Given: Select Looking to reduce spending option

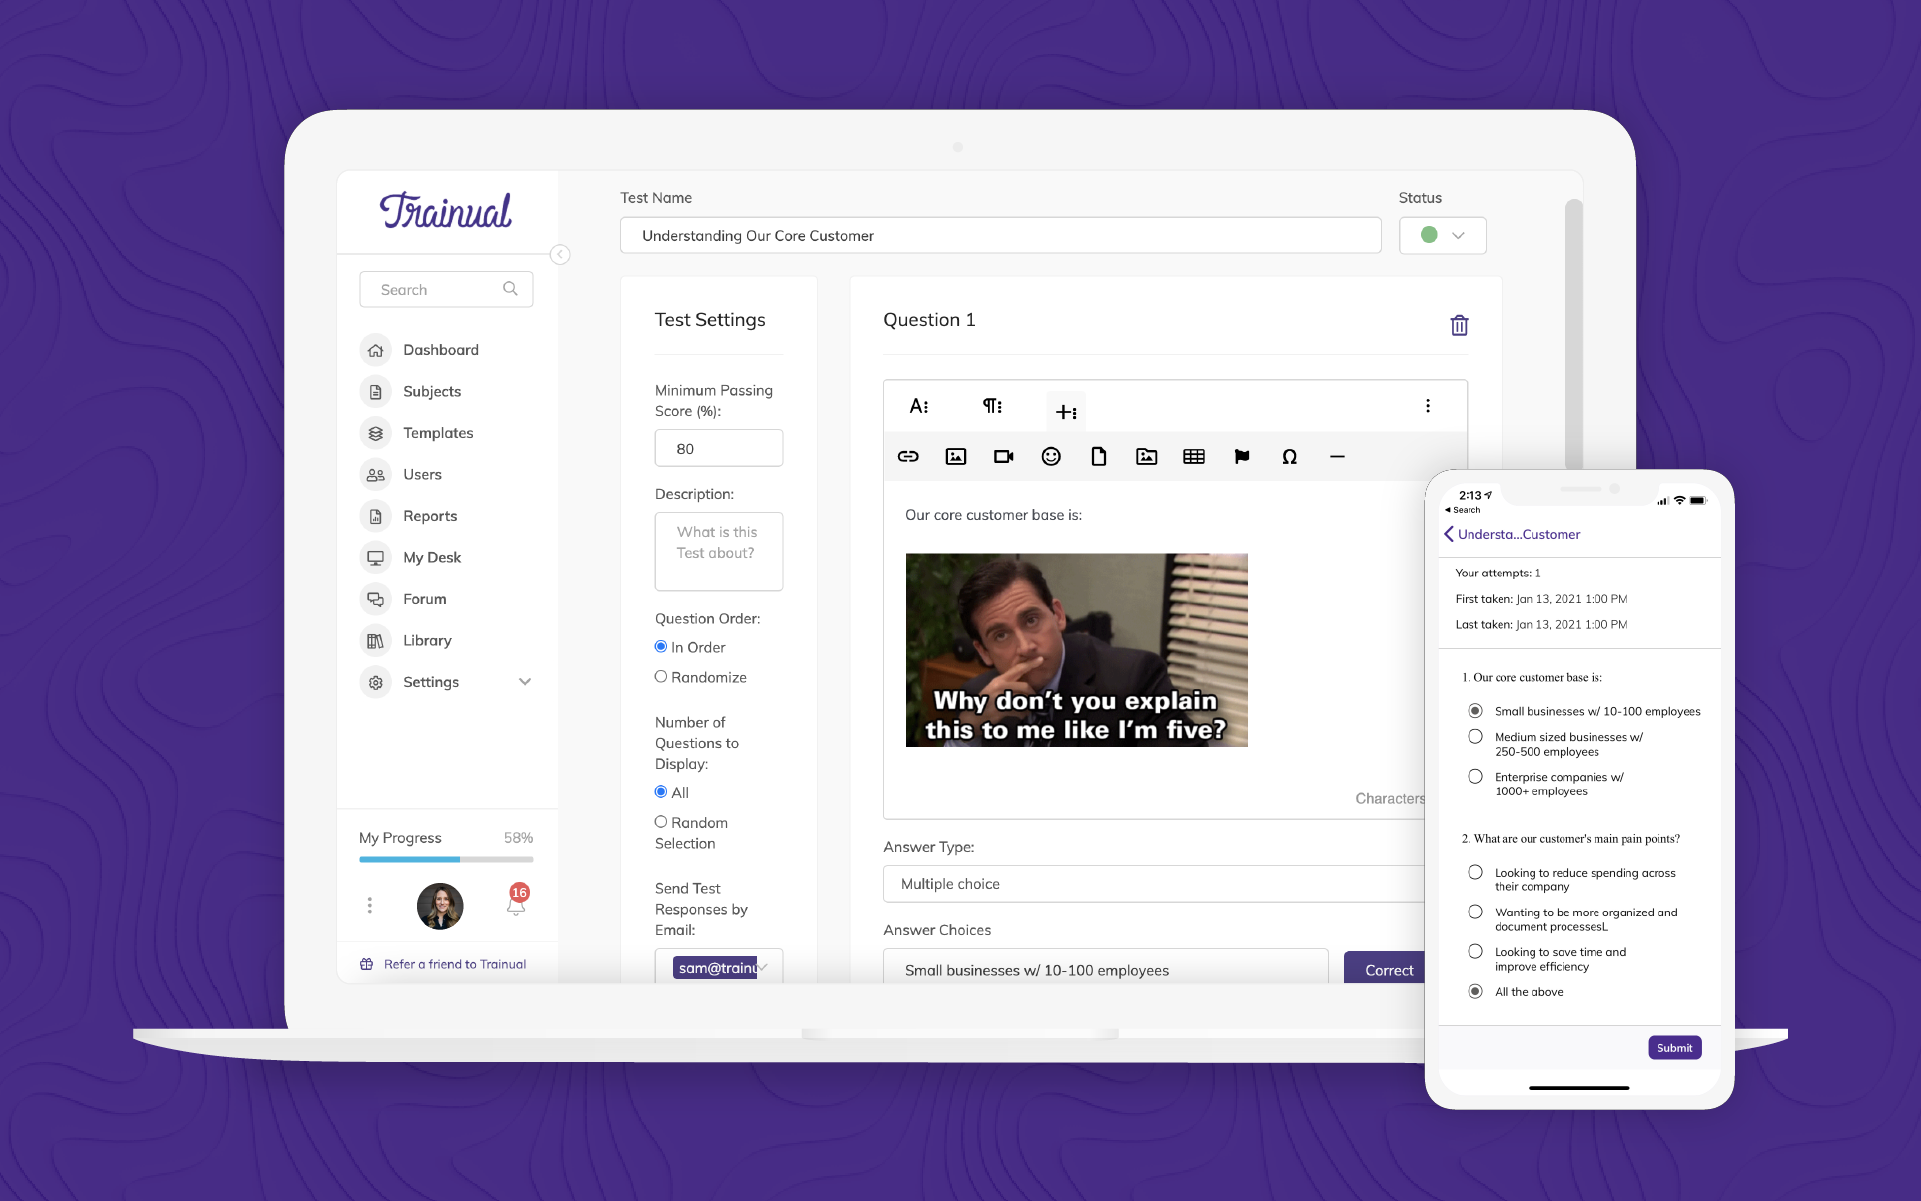Looking at the screenshot, I should 1475,873.
